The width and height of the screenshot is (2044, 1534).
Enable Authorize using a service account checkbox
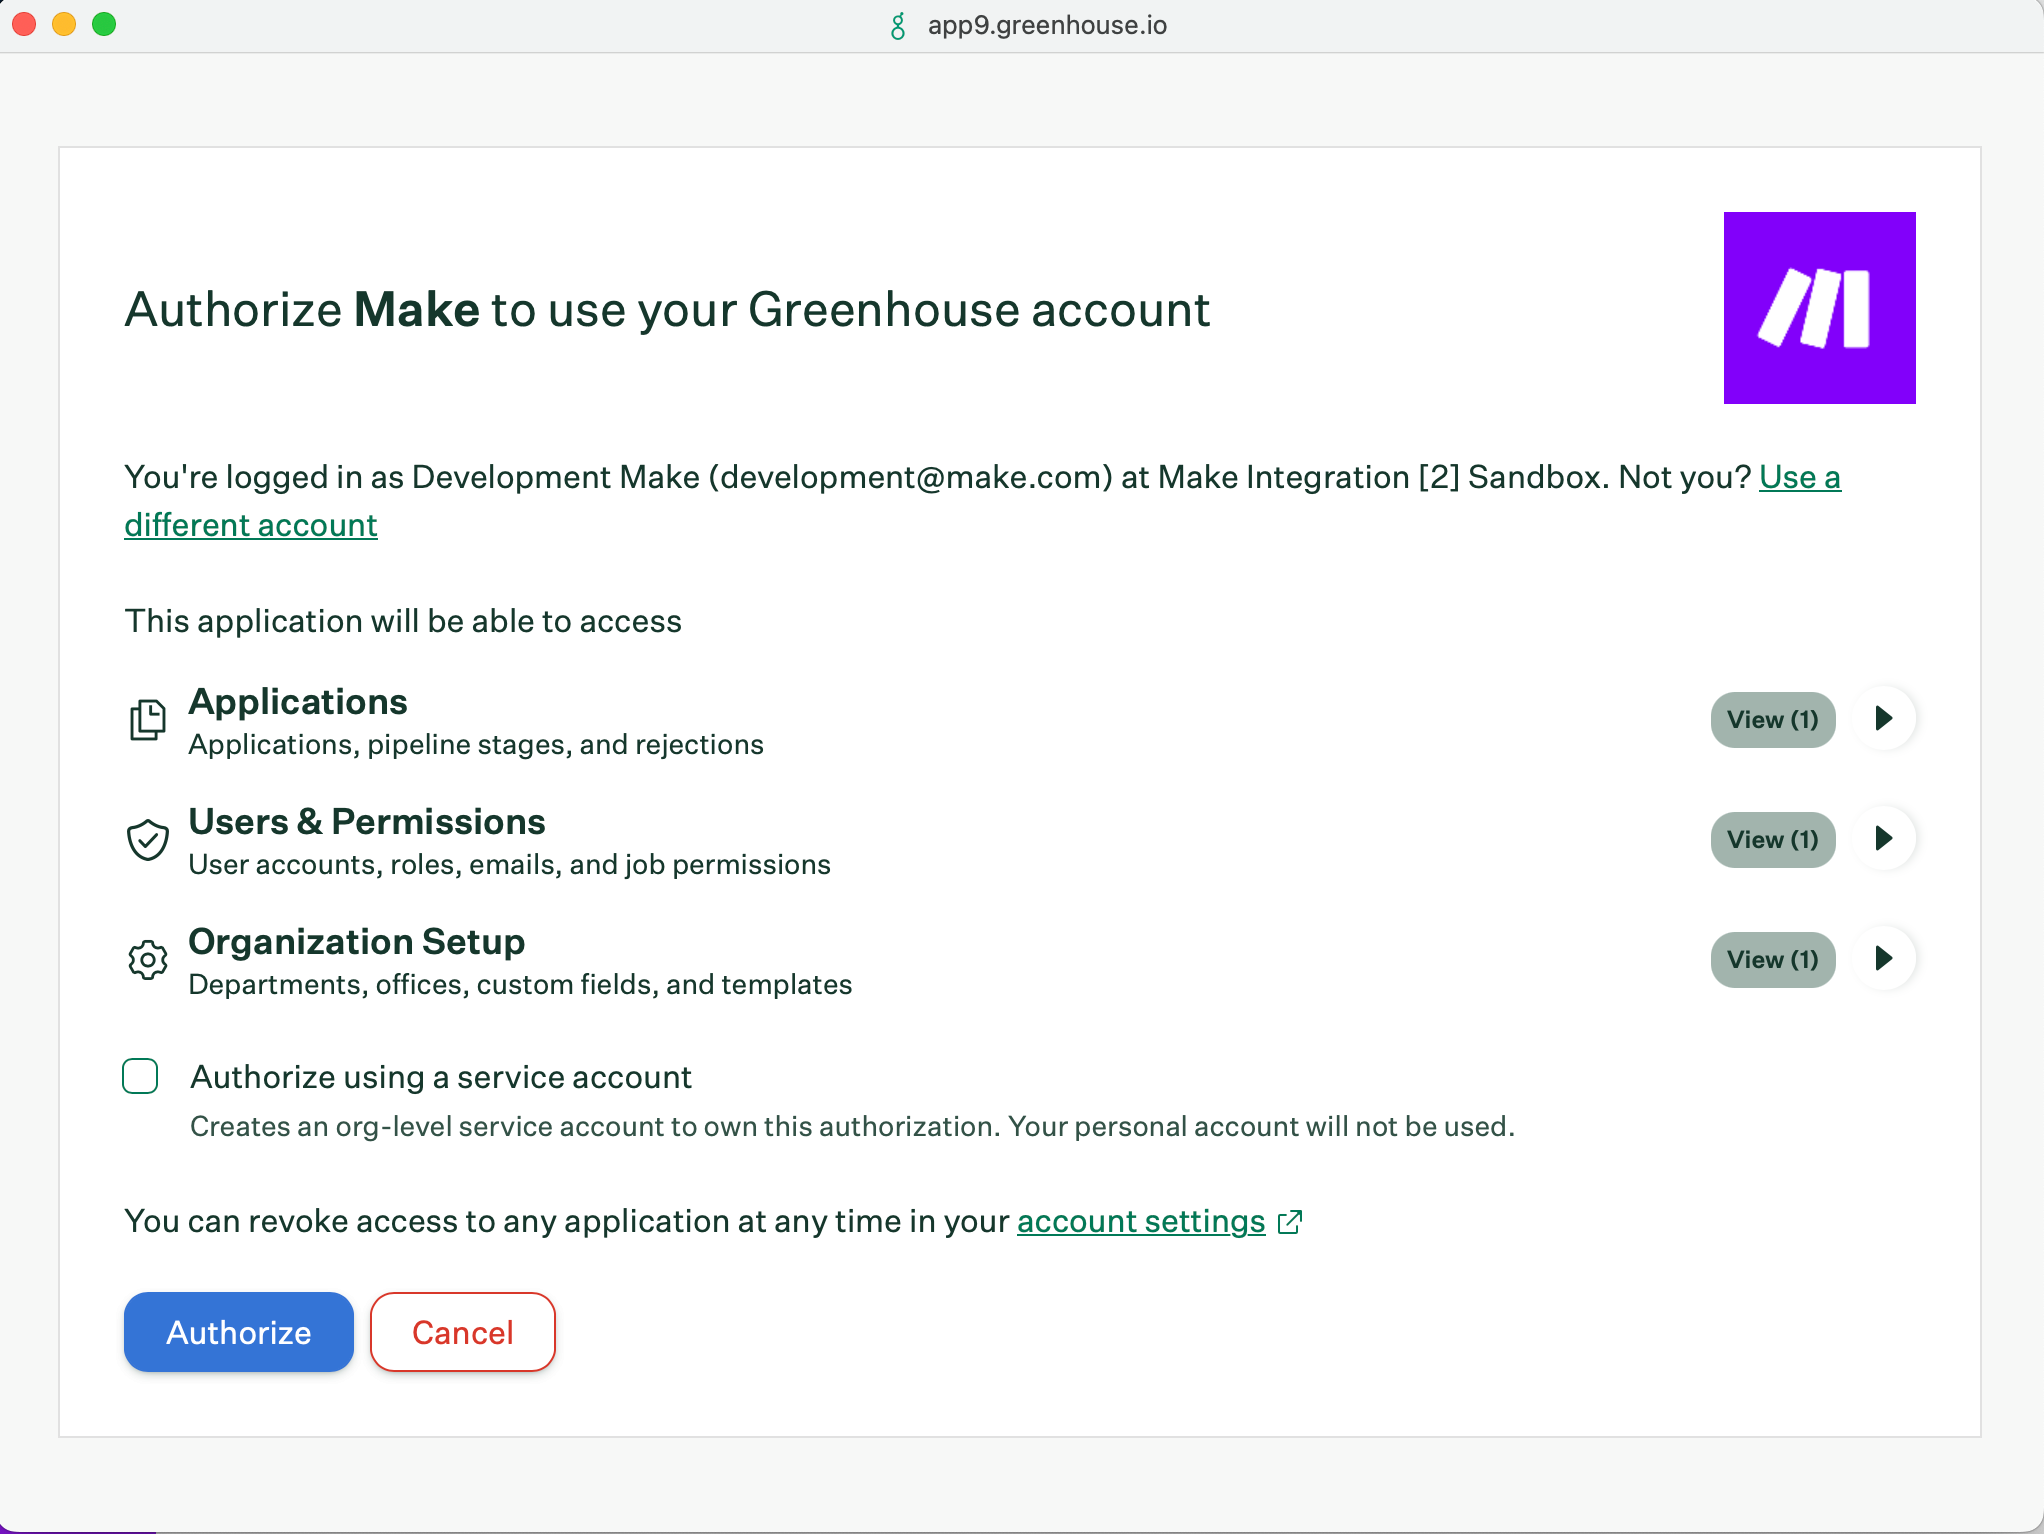click(140, 1077)
